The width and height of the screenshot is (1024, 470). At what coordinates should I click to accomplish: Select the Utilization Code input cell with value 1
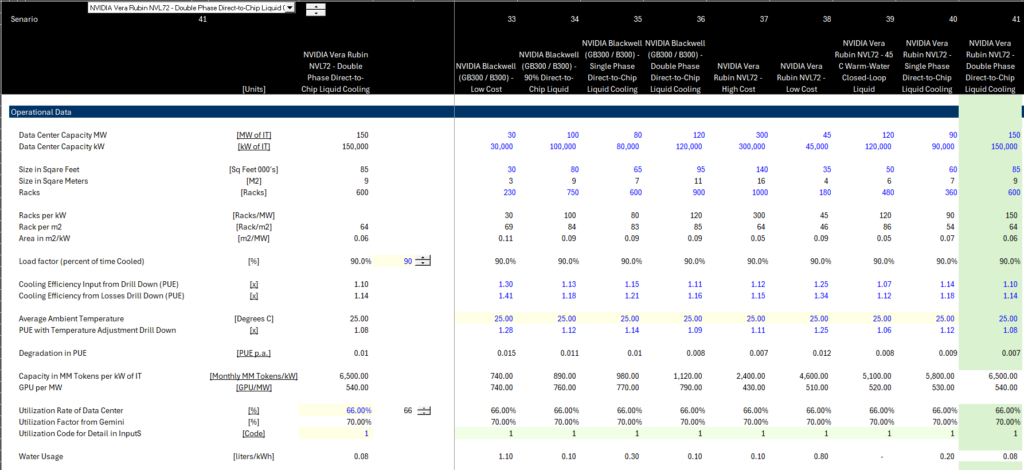(x=336, y=433)
